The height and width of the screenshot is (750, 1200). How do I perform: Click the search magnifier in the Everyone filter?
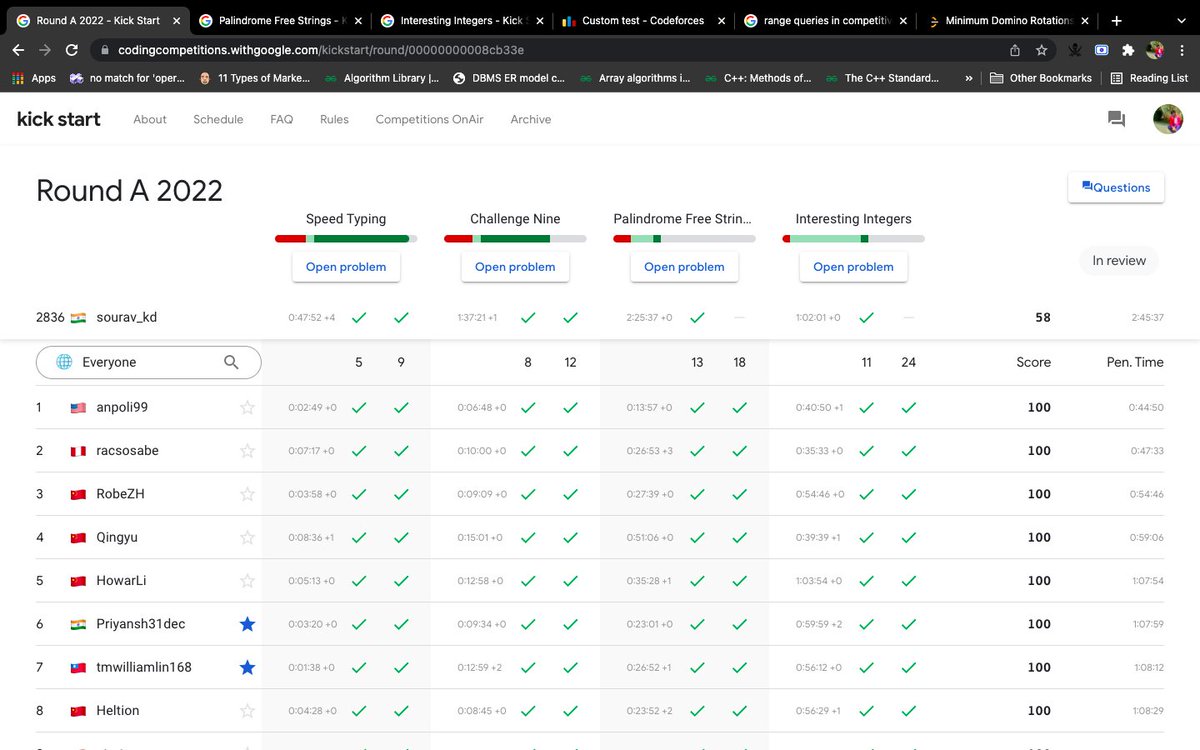click(231, 362)
